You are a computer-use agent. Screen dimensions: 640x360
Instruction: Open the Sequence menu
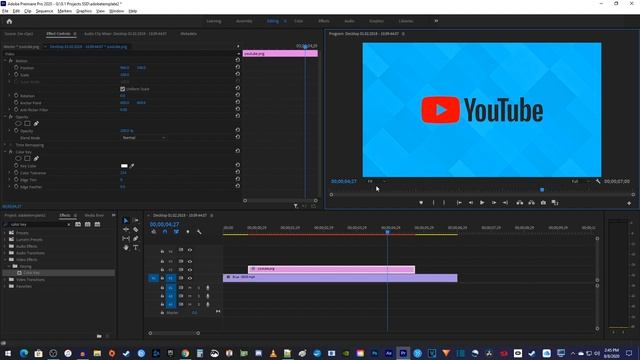tap(44, 11)
